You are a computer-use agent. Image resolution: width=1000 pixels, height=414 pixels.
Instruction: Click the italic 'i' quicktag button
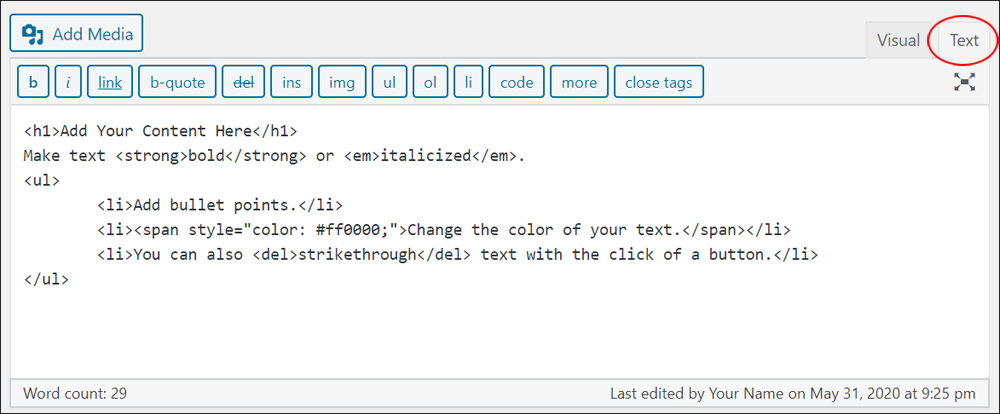point(68,82)
